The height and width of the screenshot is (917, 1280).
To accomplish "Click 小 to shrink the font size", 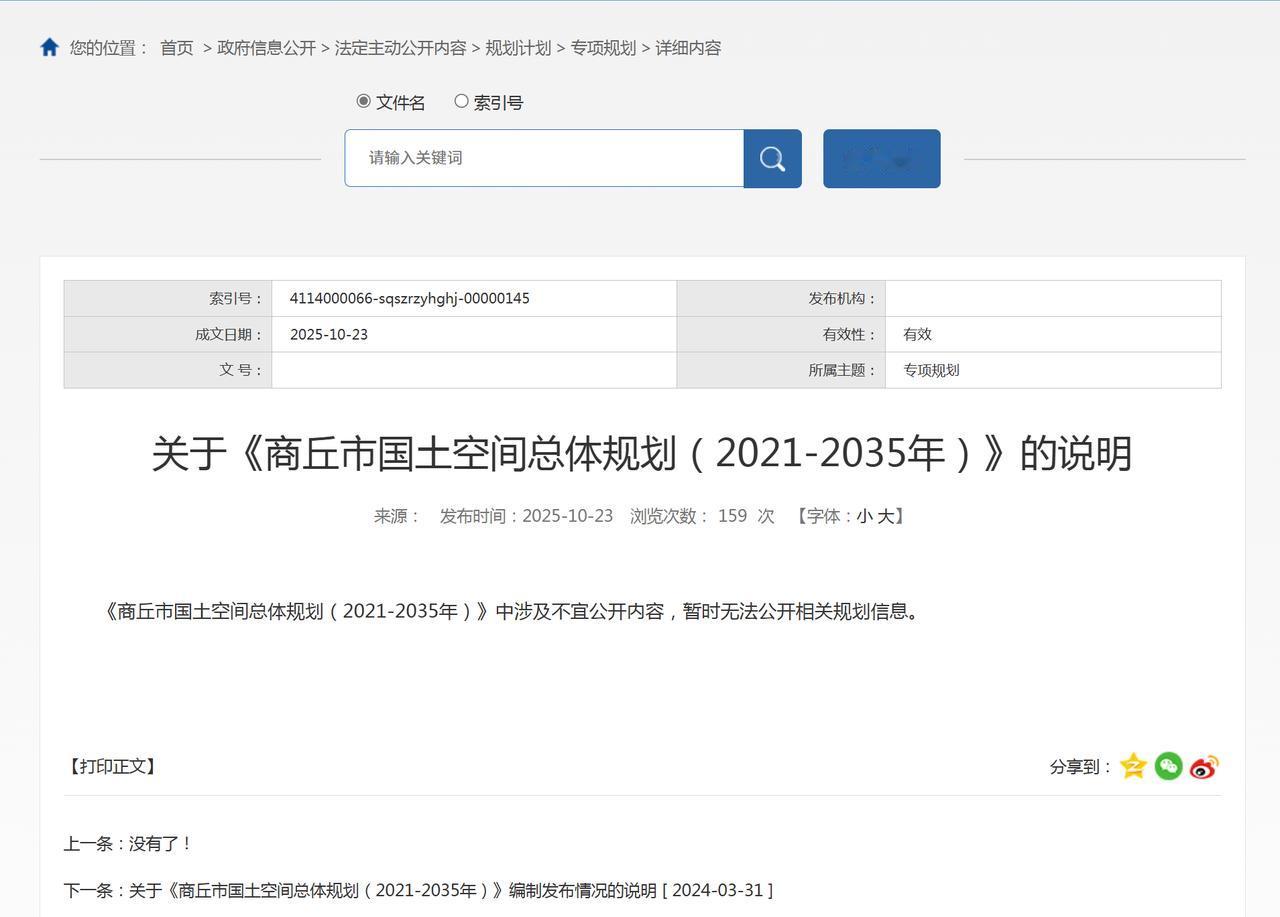I will coord(864,516).
